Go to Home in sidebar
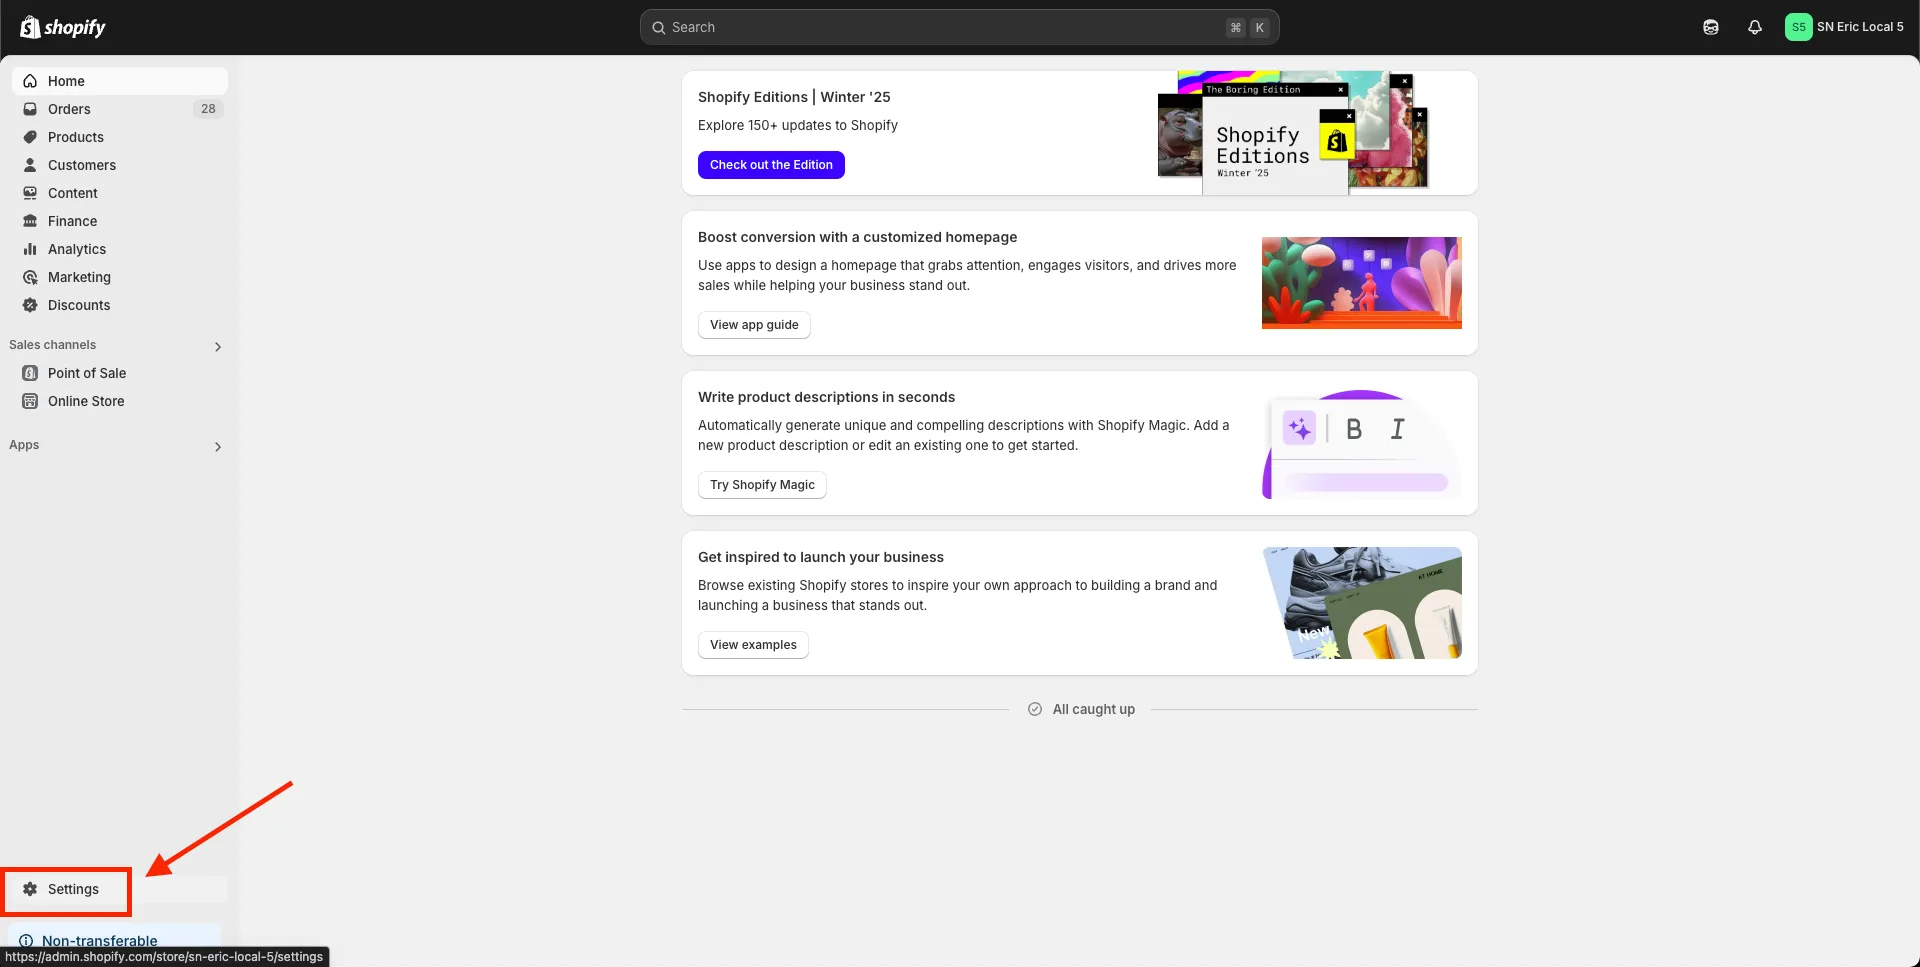Image resolution: width=1920 pixels, height=967 pixels. pyautogui.click(x=120, y=81)
